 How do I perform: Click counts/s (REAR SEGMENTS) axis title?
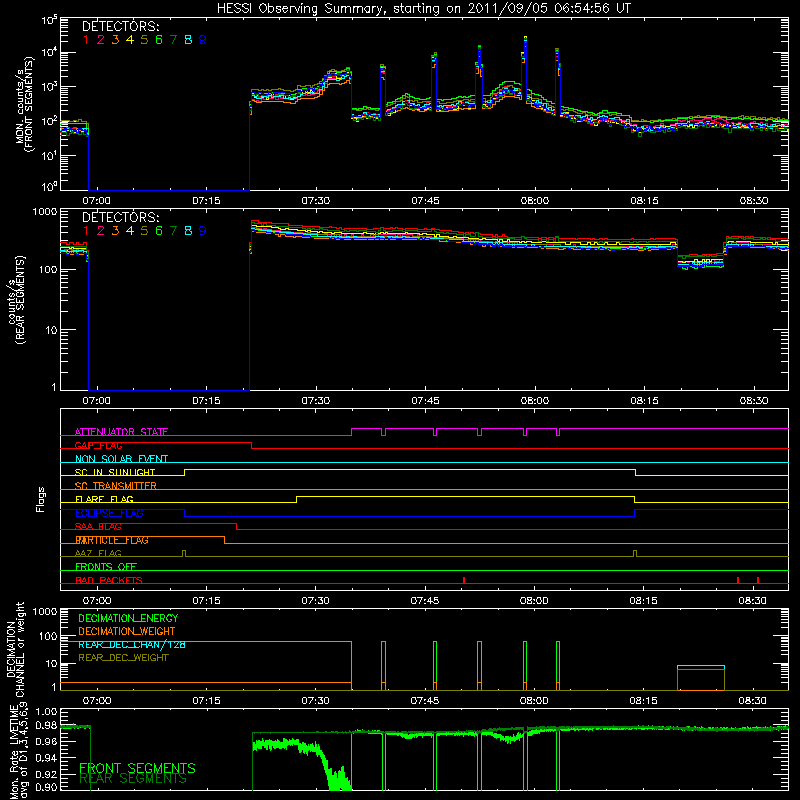pyautogui.click(x=16, y=300)
